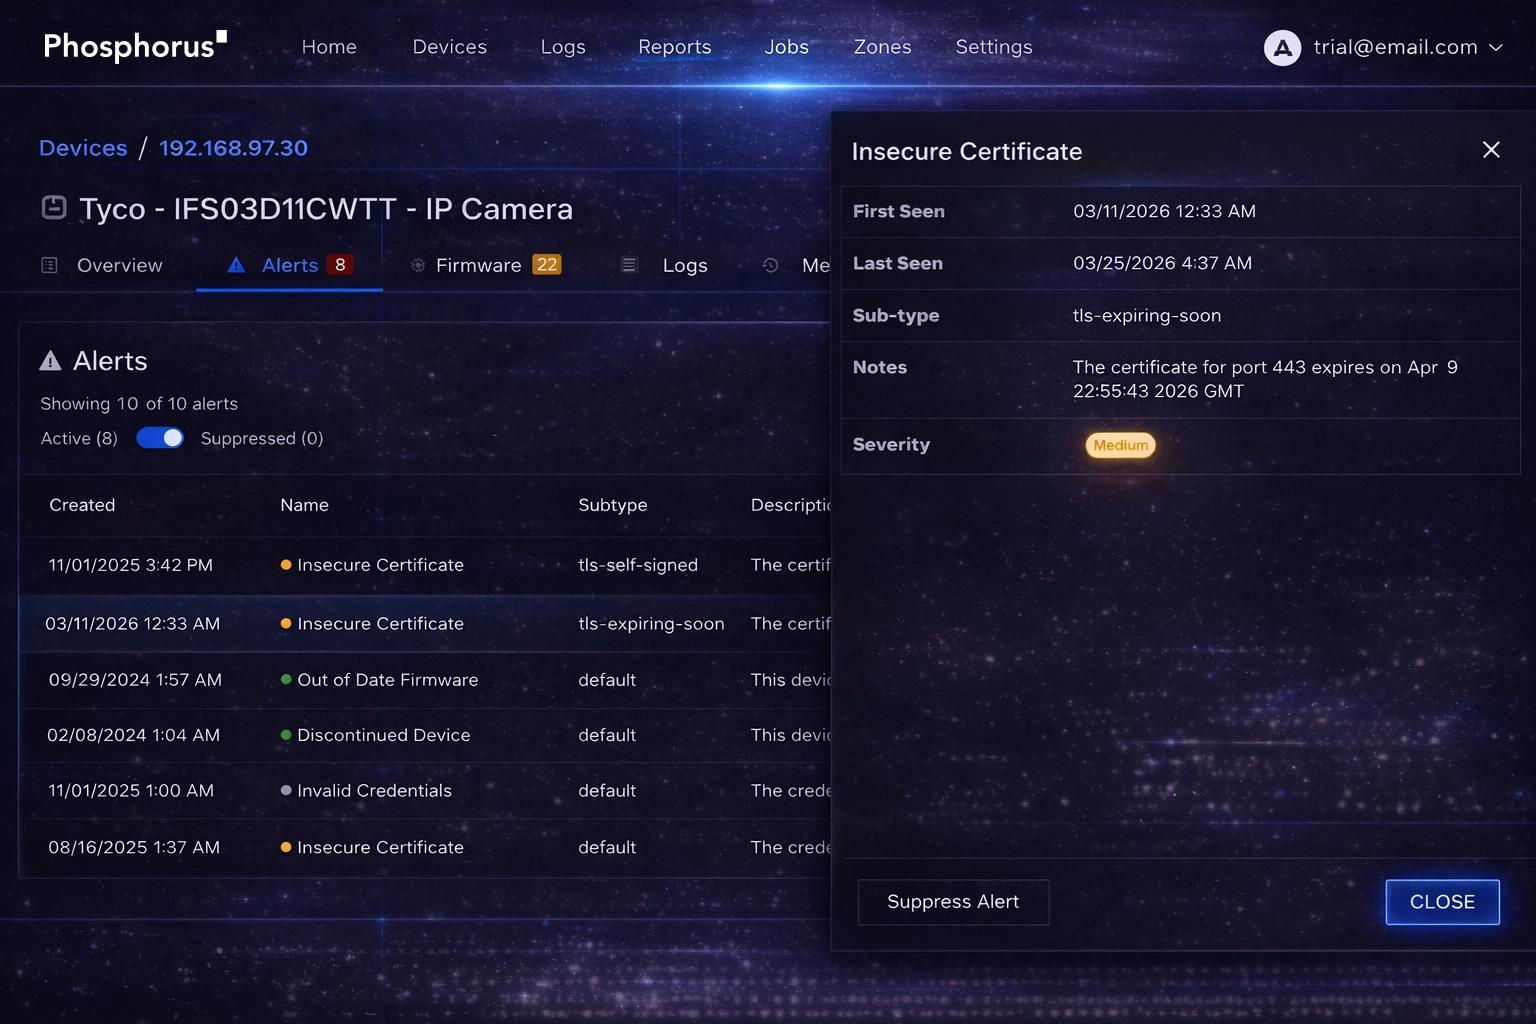Viewport: 1536px width, 1024px height.
Task: Open the Created column to sort alerts
Action: pyautogui.click(x=82, y=505)
